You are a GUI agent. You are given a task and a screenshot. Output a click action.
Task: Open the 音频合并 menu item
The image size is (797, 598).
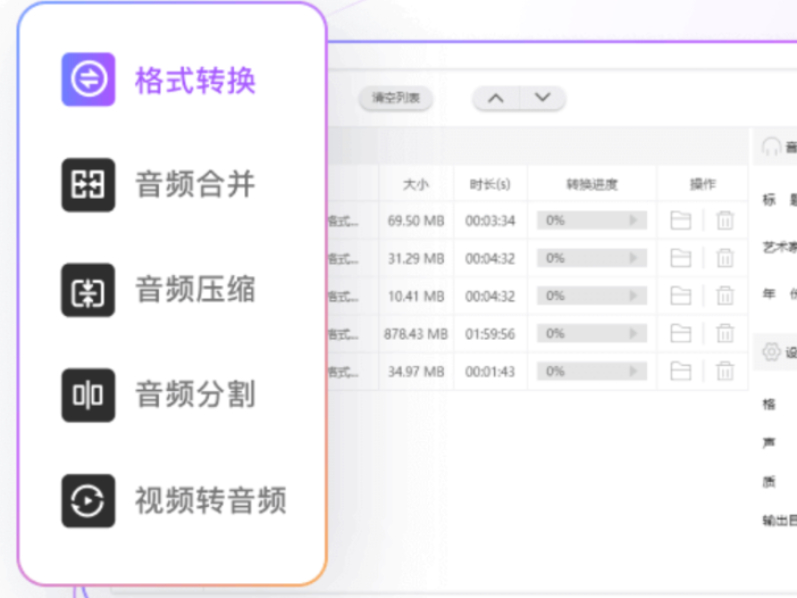(195, 184)
